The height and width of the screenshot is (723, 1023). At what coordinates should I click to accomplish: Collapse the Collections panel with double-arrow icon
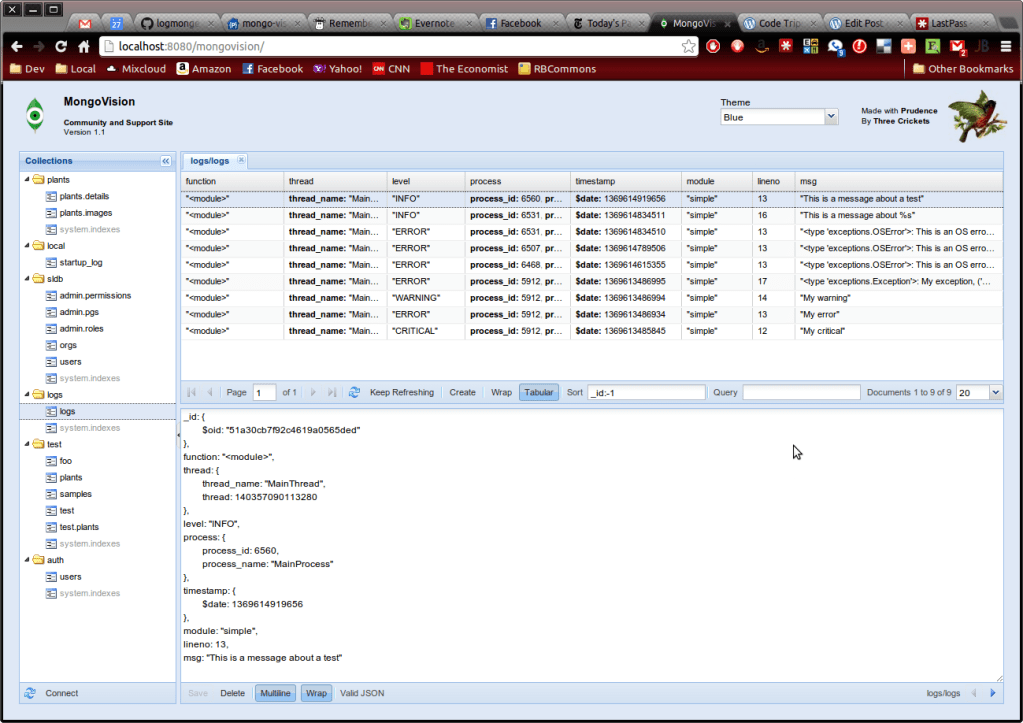tap(165, 161)
